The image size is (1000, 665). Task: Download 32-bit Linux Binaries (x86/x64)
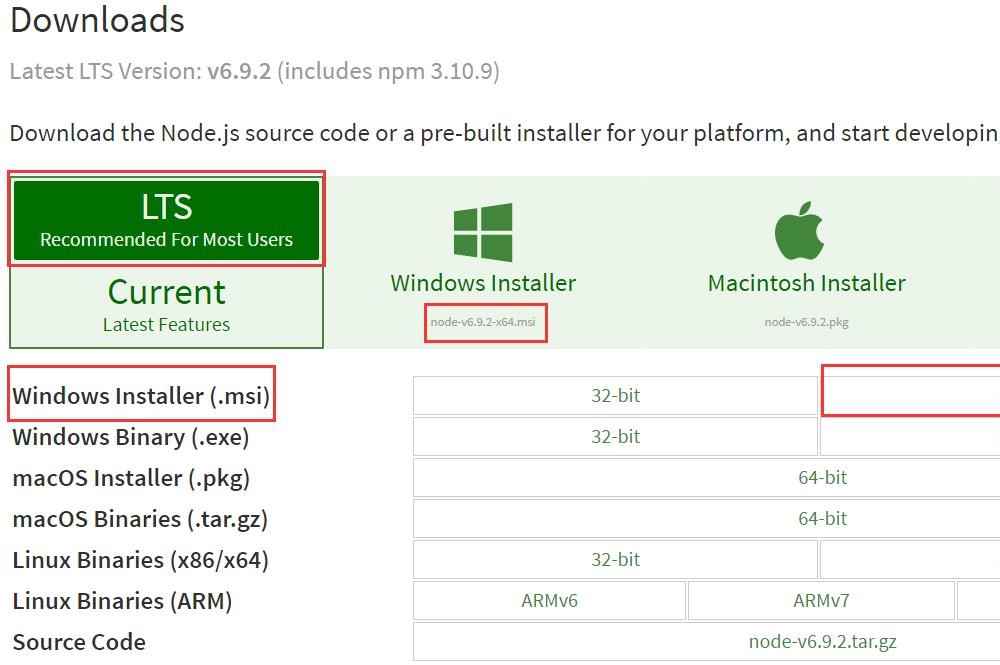click(x=615, y=560)
